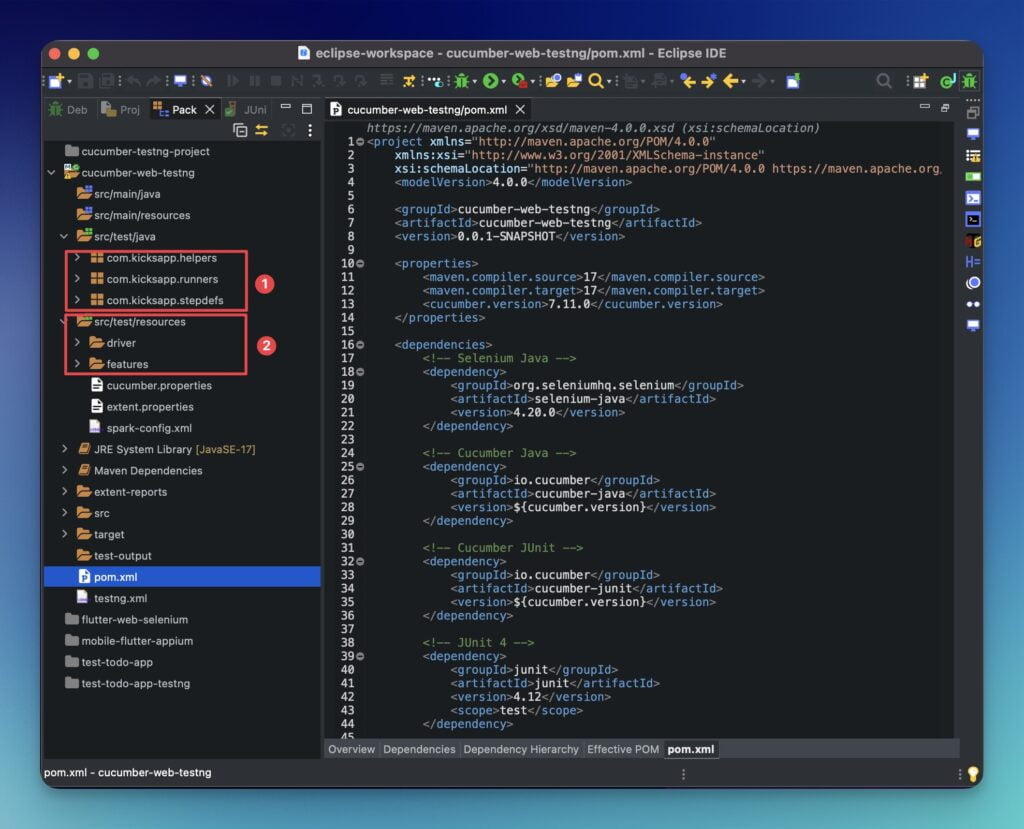Toggle Skip All Breakpoints

click(x=206, y=81)
